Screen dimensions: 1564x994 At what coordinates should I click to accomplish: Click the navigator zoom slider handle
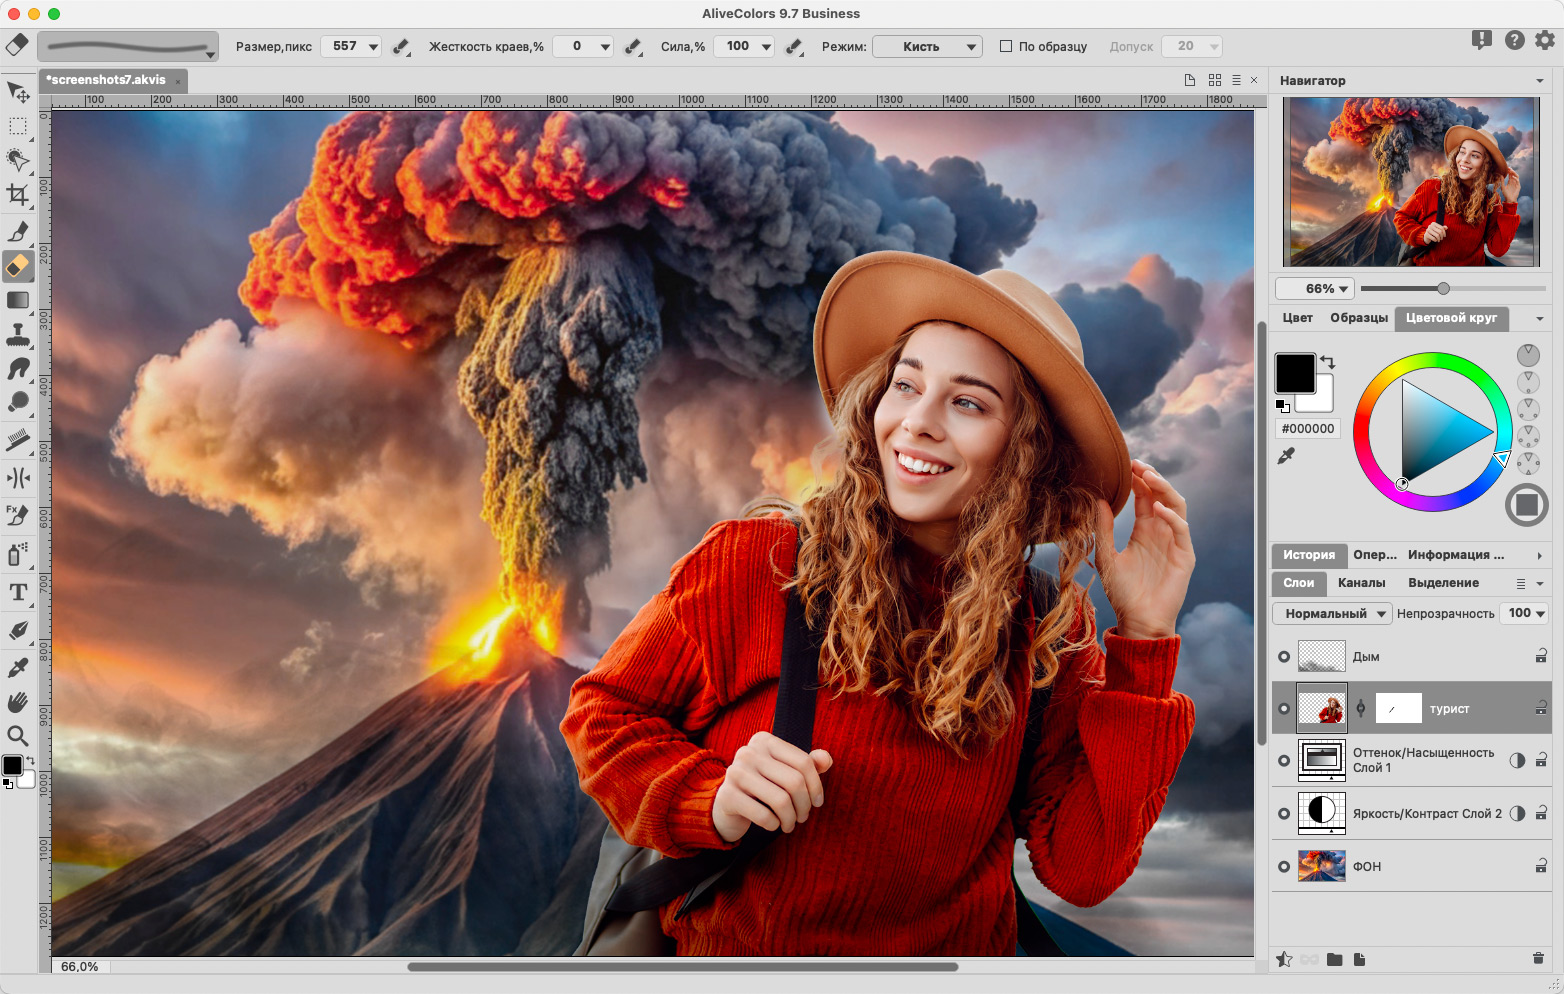click(x=1443, y=288)
